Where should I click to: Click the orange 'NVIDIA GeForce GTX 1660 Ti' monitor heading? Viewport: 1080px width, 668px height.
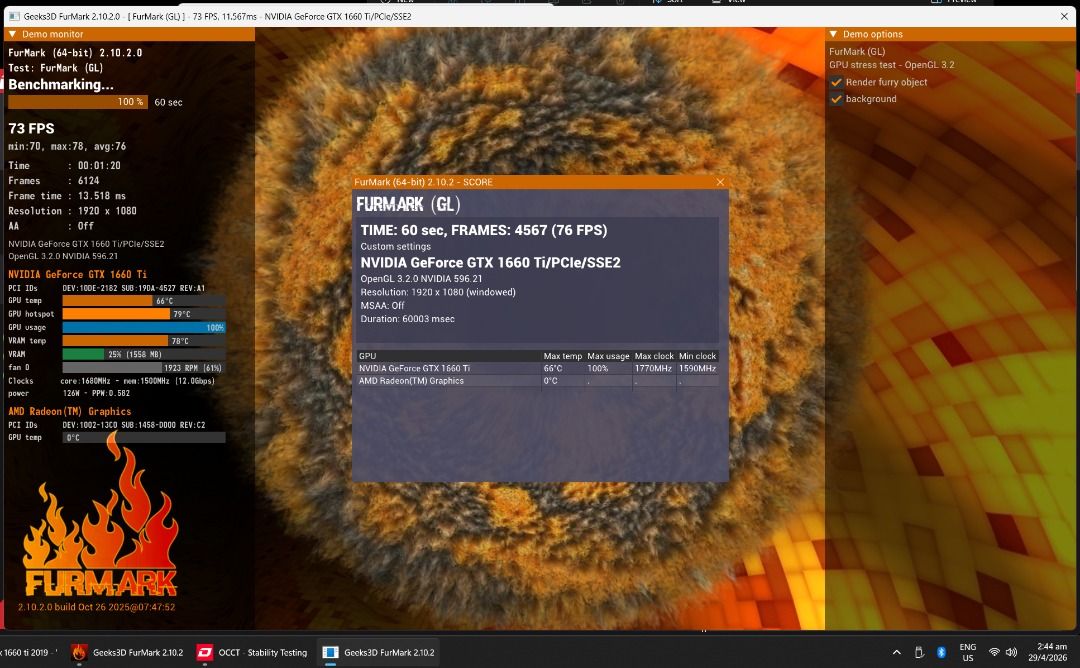point(77,274)
